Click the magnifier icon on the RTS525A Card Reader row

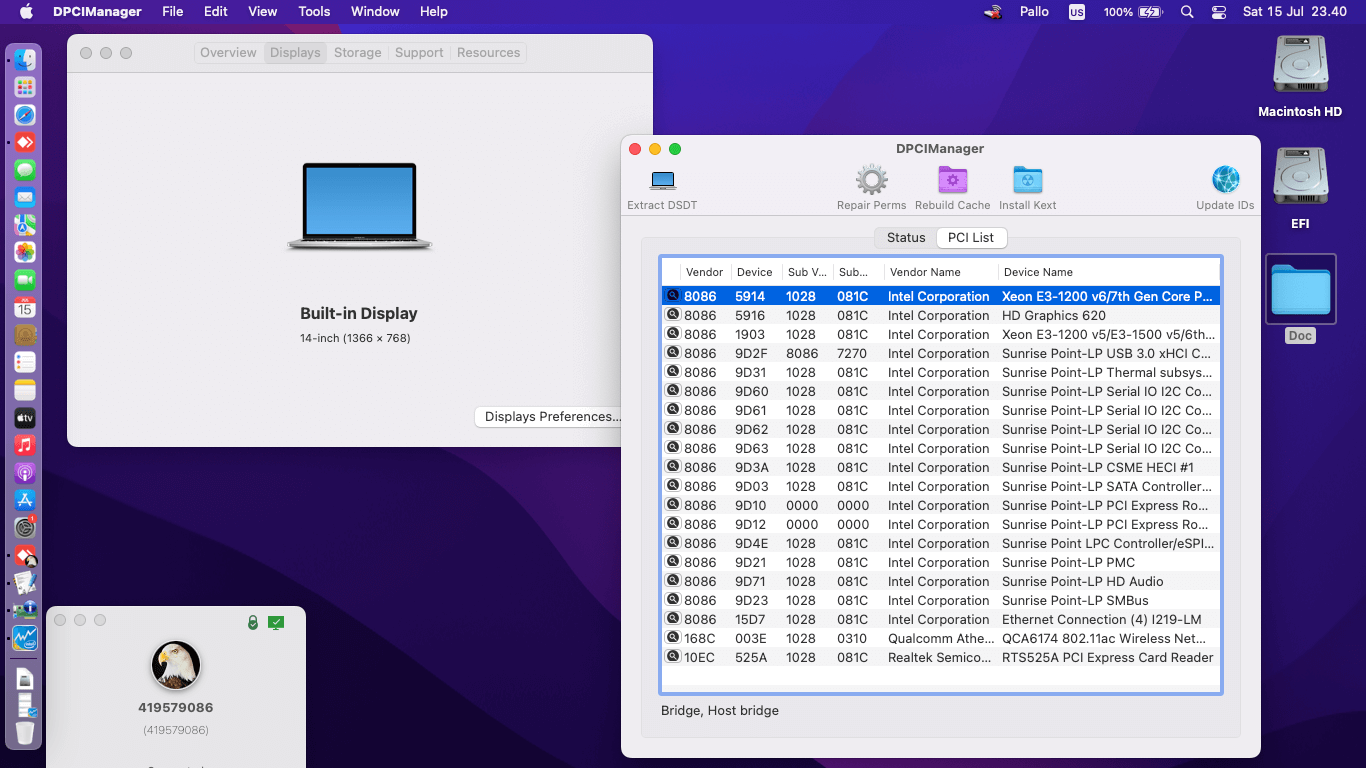(x=673, y=657)
